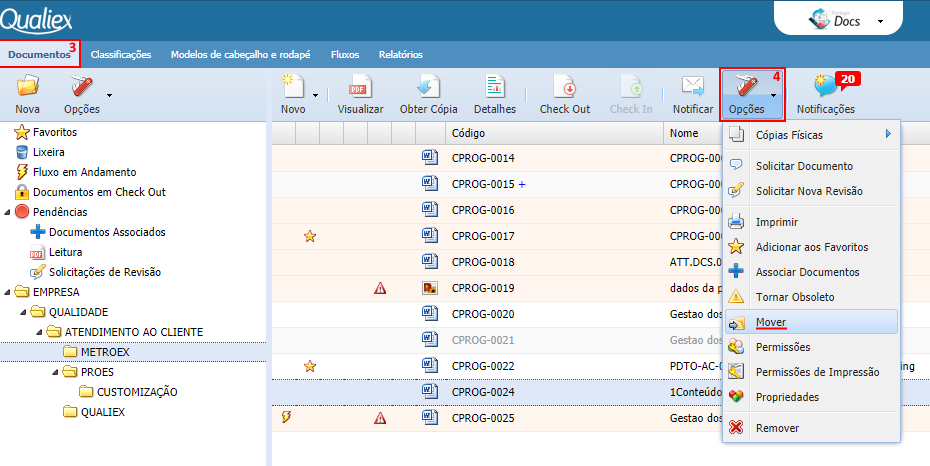Choose Solicitar Documento menu entry

pyautogui.click(x=811, y=166)
